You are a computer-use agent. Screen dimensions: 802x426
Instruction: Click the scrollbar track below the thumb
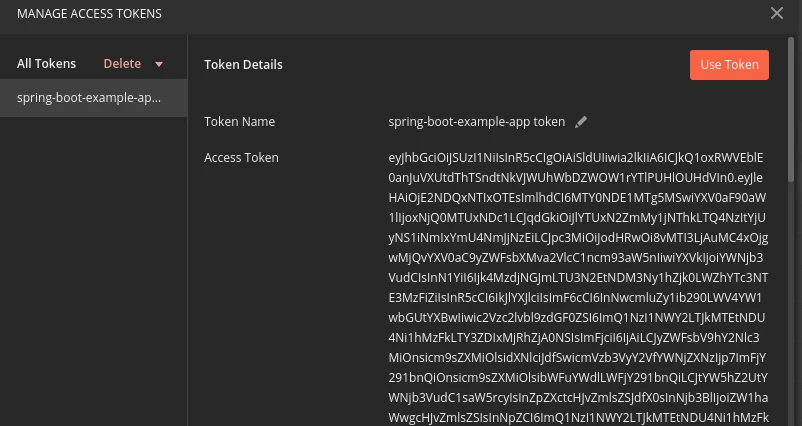pyautogui.click(x=791, y=304)
